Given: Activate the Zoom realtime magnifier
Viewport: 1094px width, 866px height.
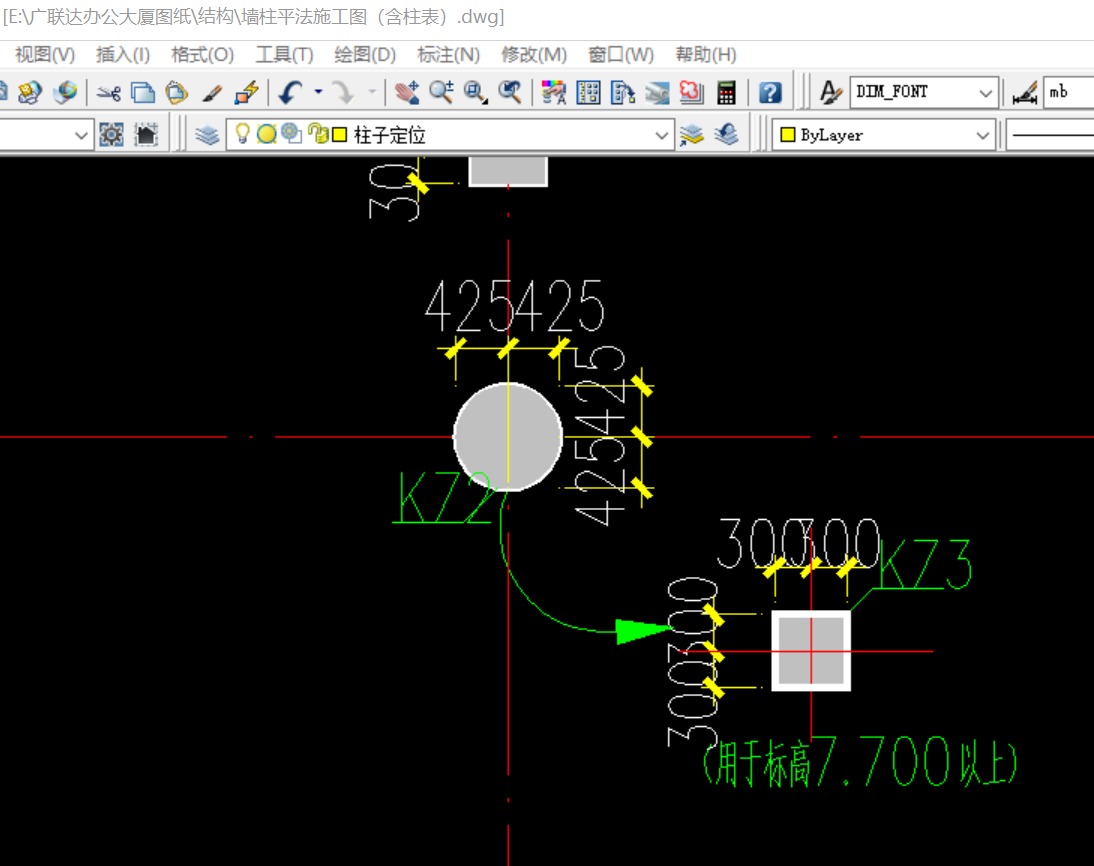Looking at the screenshot, I should click(x=441, y=92).
